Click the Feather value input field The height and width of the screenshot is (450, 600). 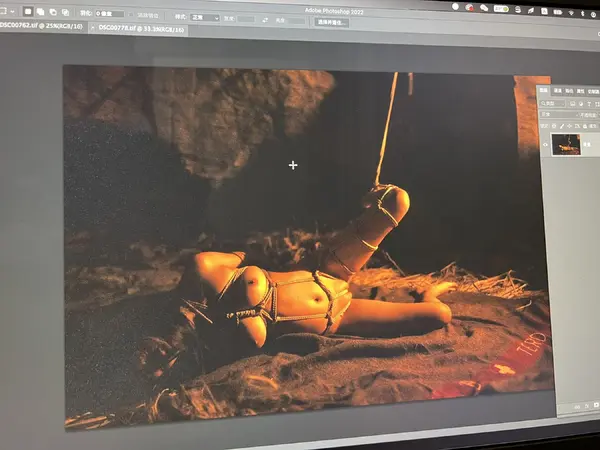point(108,14)
